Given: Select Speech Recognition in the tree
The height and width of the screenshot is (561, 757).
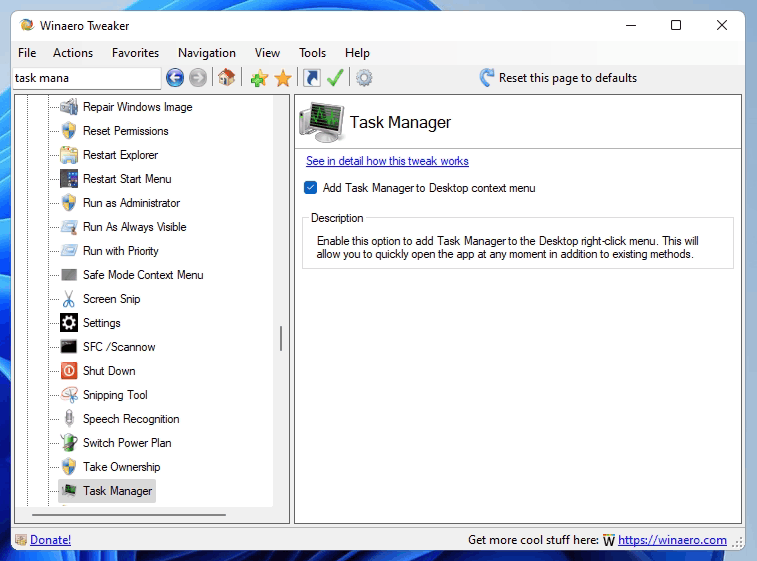Looking at the screenshot, I should 131,419.
